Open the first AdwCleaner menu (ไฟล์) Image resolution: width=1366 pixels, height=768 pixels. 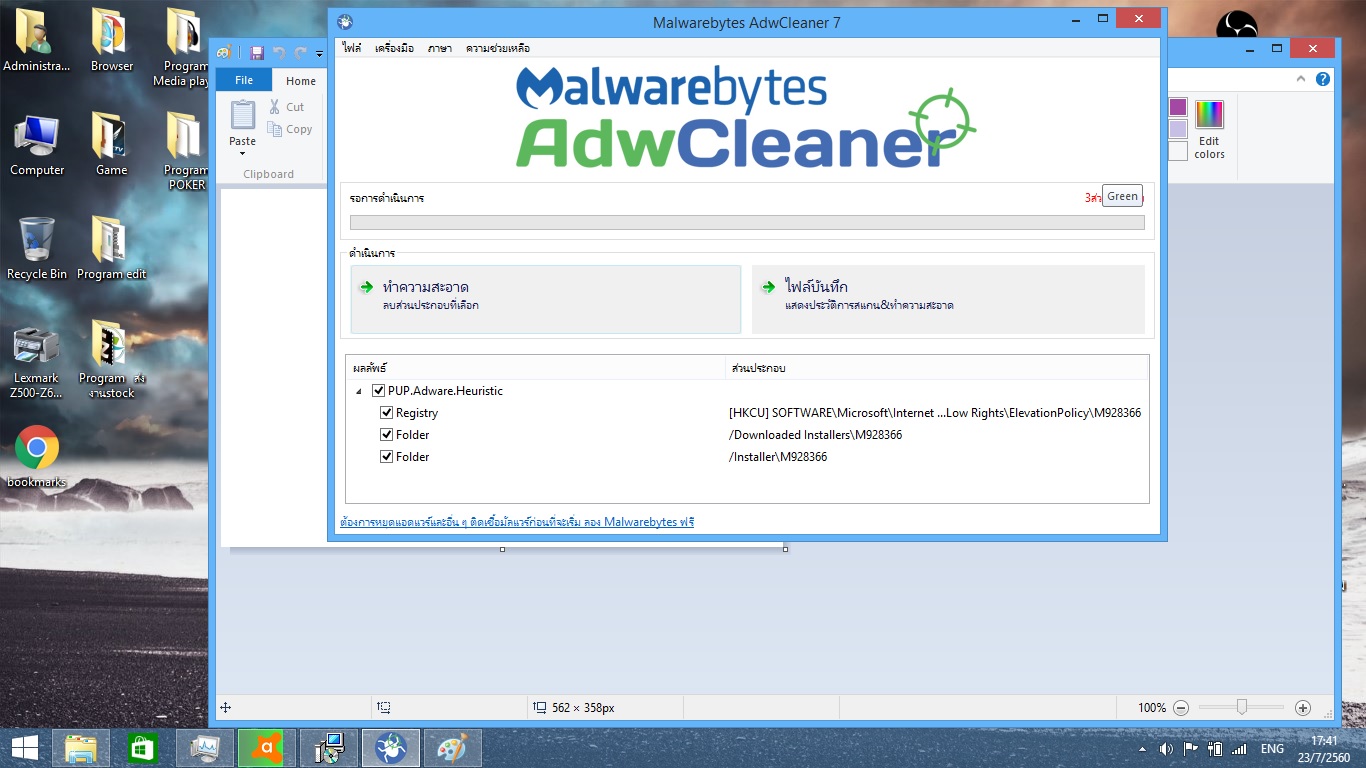[x=351, y=48]
